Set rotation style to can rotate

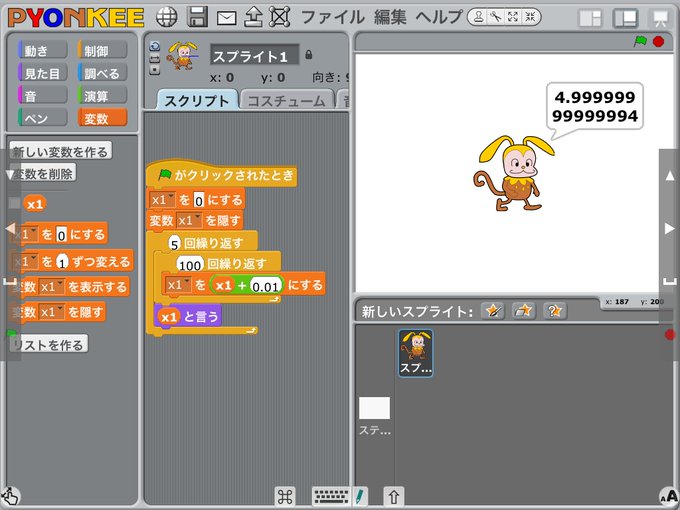pyautogui.click(x=154, y=46)
